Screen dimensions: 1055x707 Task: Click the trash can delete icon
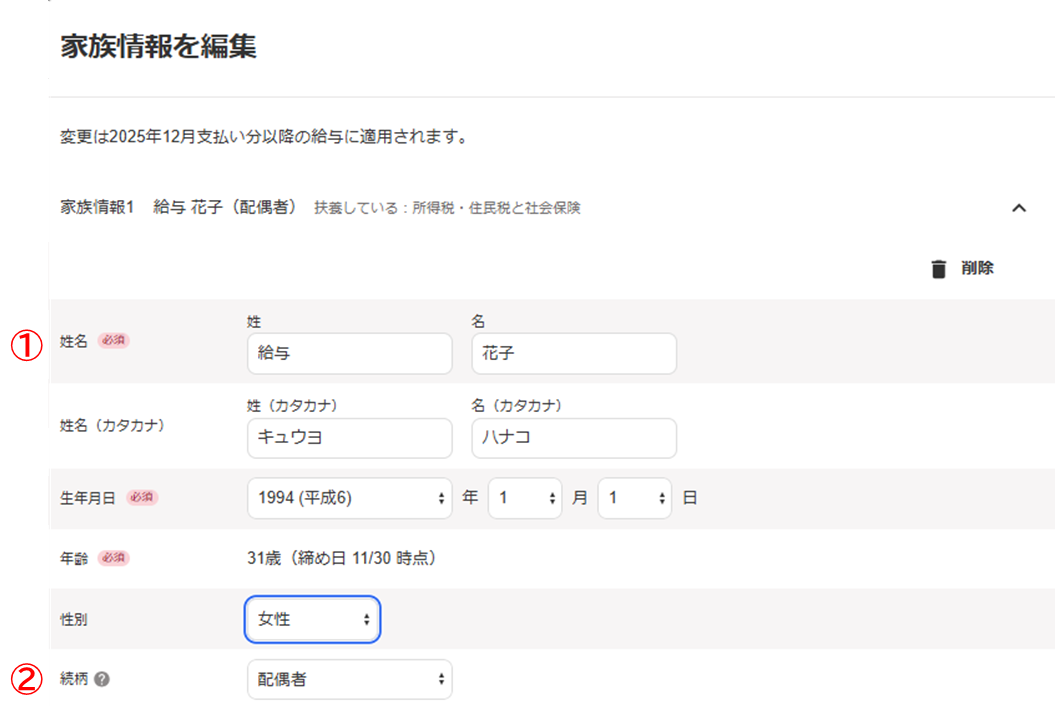[x=938, y=269]
